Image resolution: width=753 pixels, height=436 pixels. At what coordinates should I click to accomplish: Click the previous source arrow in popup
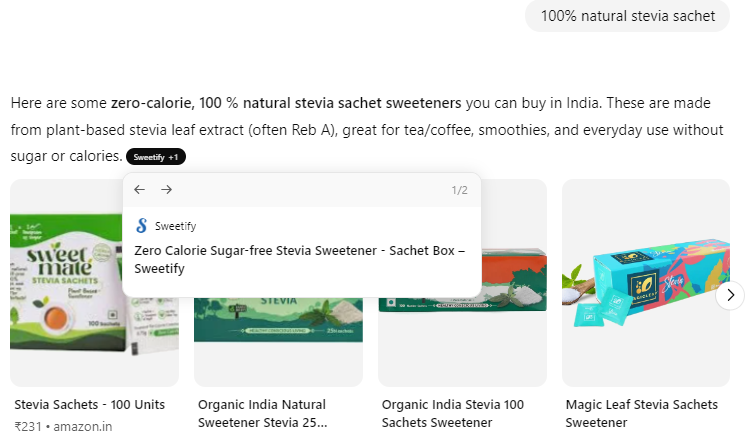coord(140,190)
